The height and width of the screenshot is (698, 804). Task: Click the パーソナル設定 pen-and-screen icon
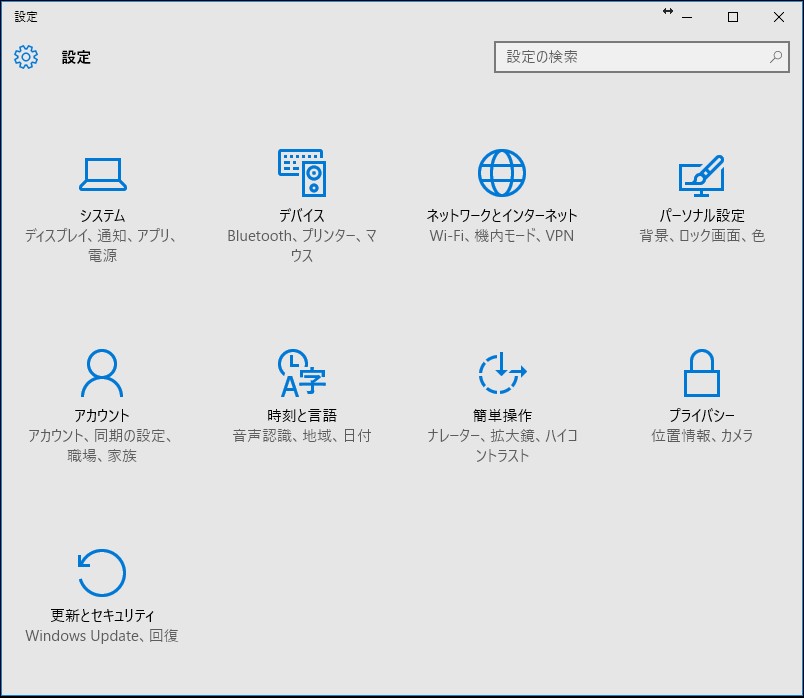click(700, 172)
